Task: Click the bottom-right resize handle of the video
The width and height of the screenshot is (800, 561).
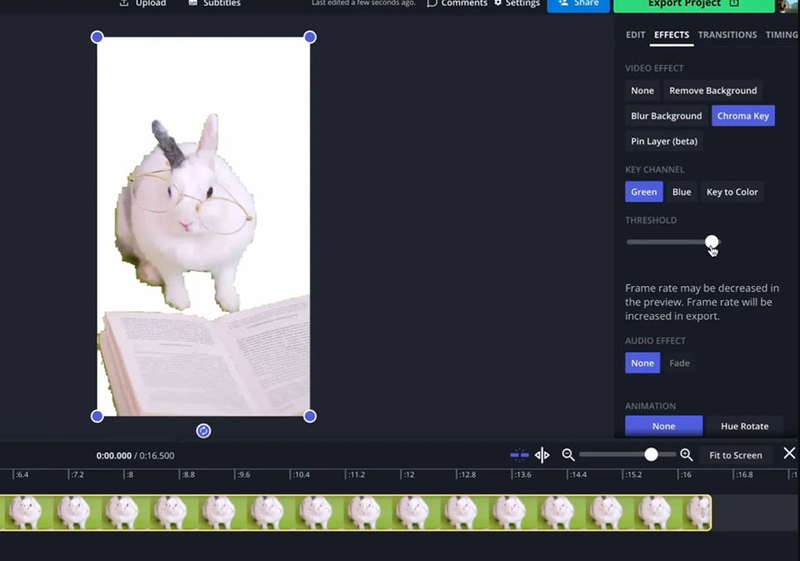Action: pos(310,416)
